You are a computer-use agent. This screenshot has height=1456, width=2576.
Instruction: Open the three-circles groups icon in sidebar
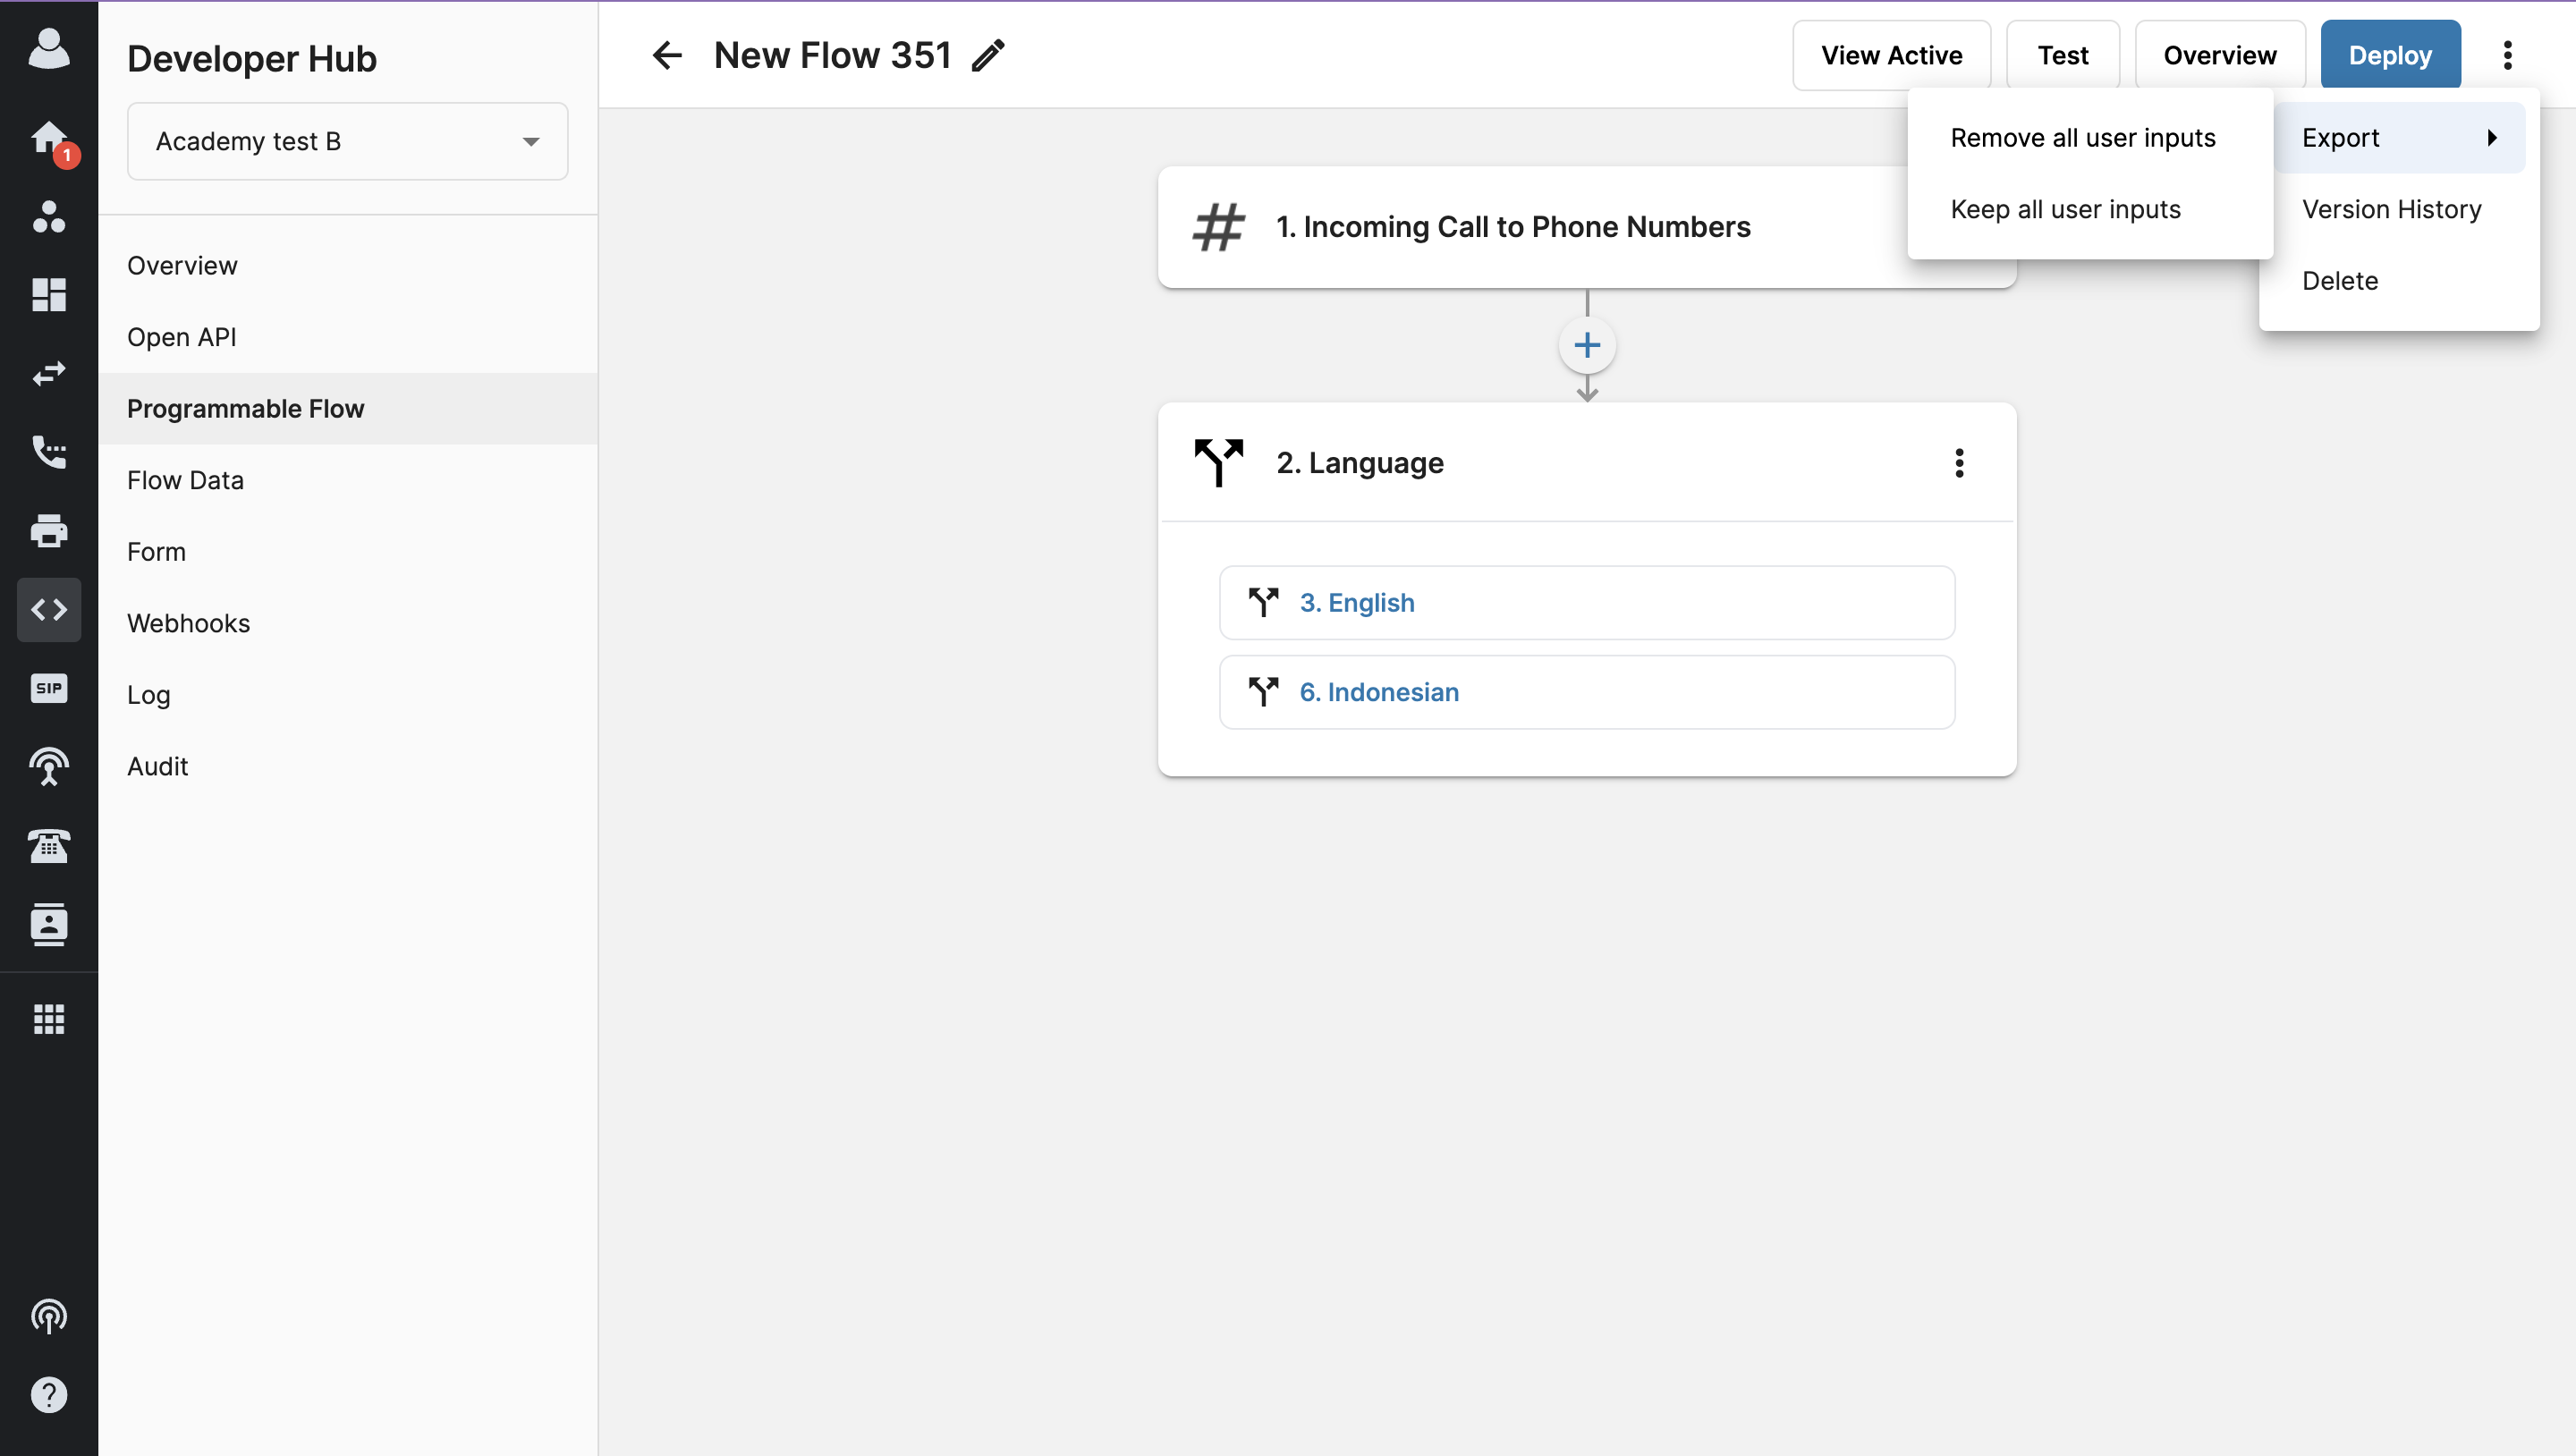(48, 216)
